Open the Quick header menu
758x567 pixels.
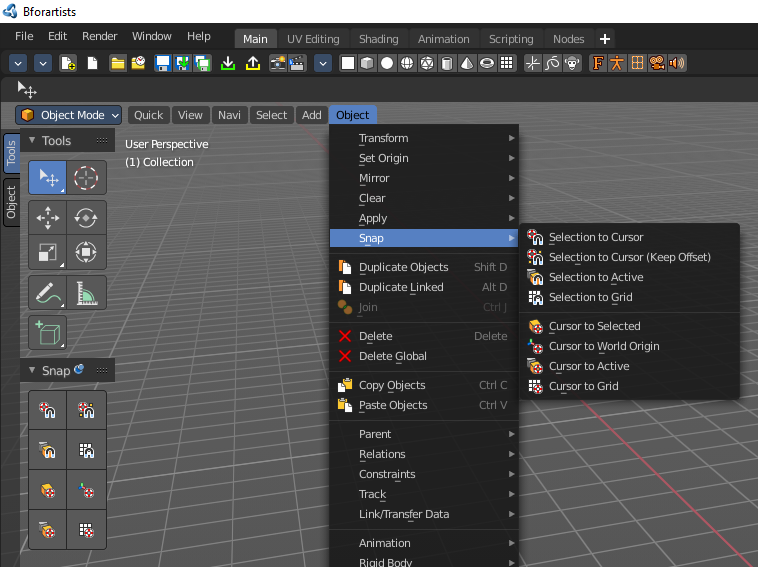(x=148, y=115)
